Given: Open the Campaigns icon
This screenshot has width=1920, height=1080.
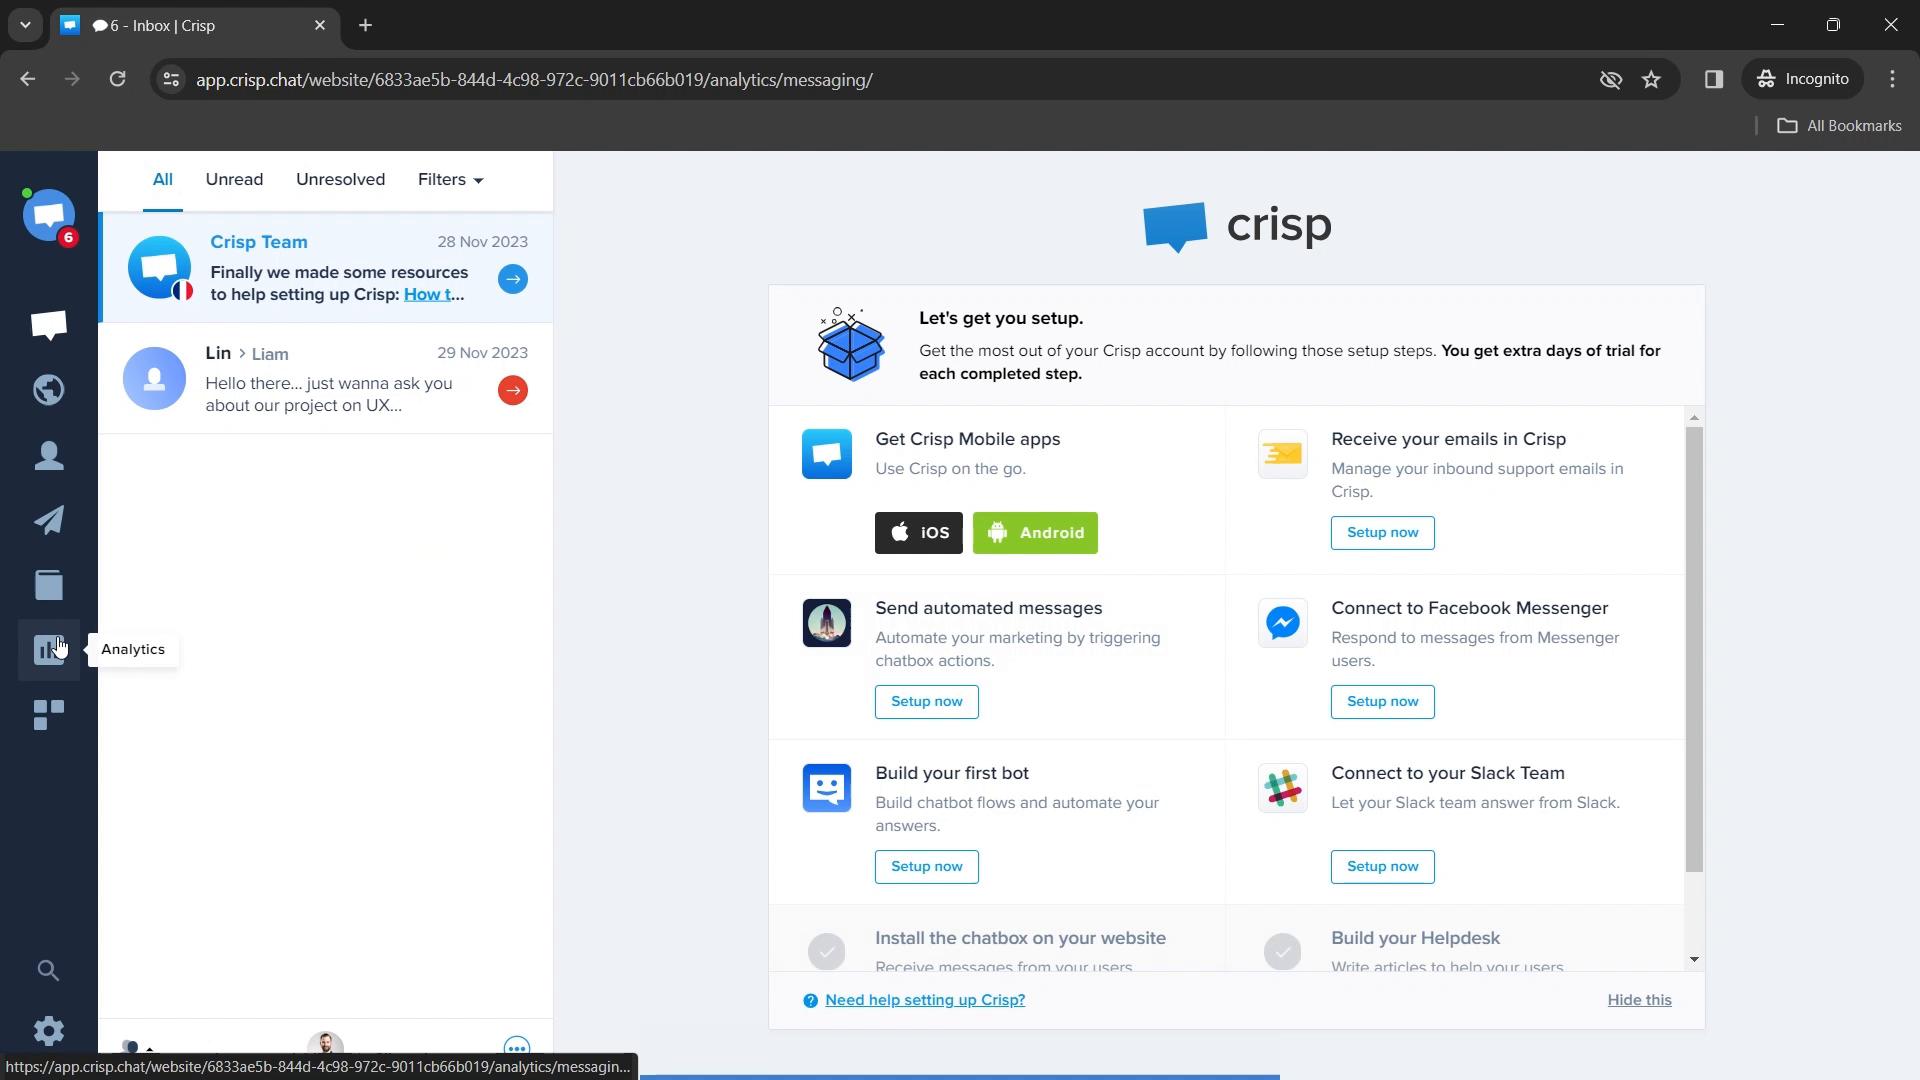Looking at the screenshot, I should tap(49, 520).
